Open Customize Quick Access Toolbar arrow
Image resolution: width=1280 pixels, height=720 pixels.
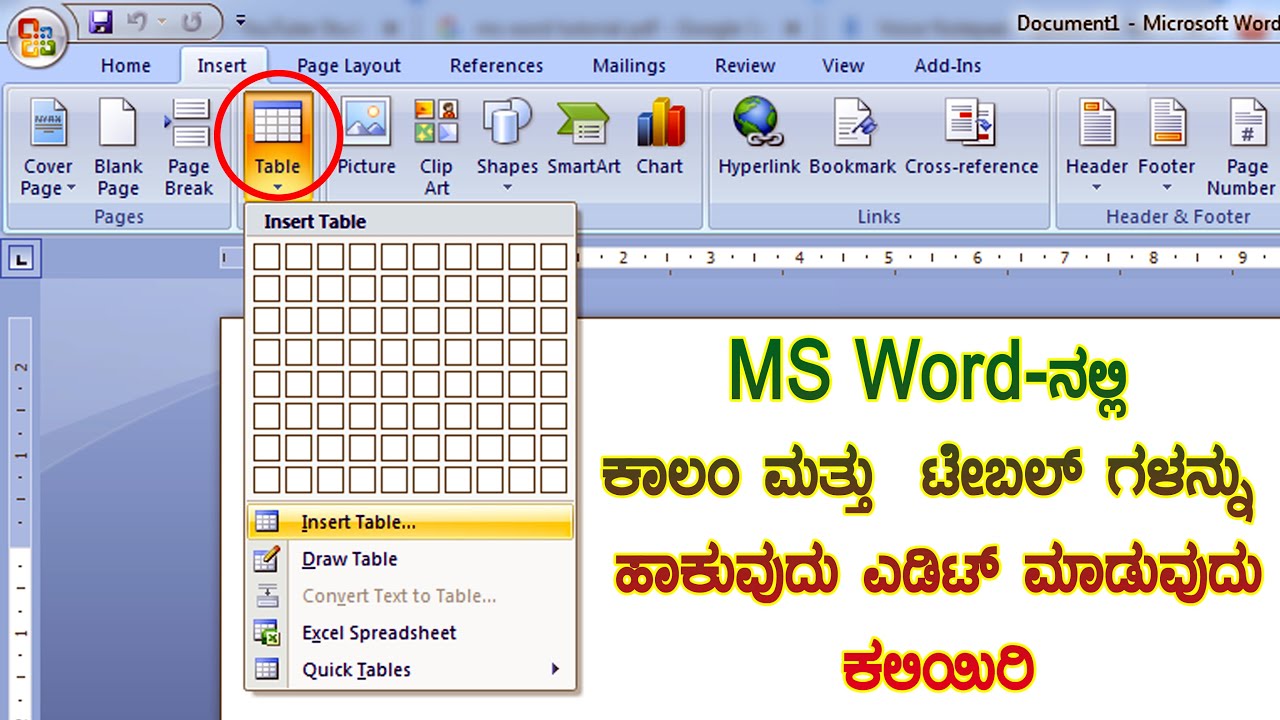tap(240, 20)
